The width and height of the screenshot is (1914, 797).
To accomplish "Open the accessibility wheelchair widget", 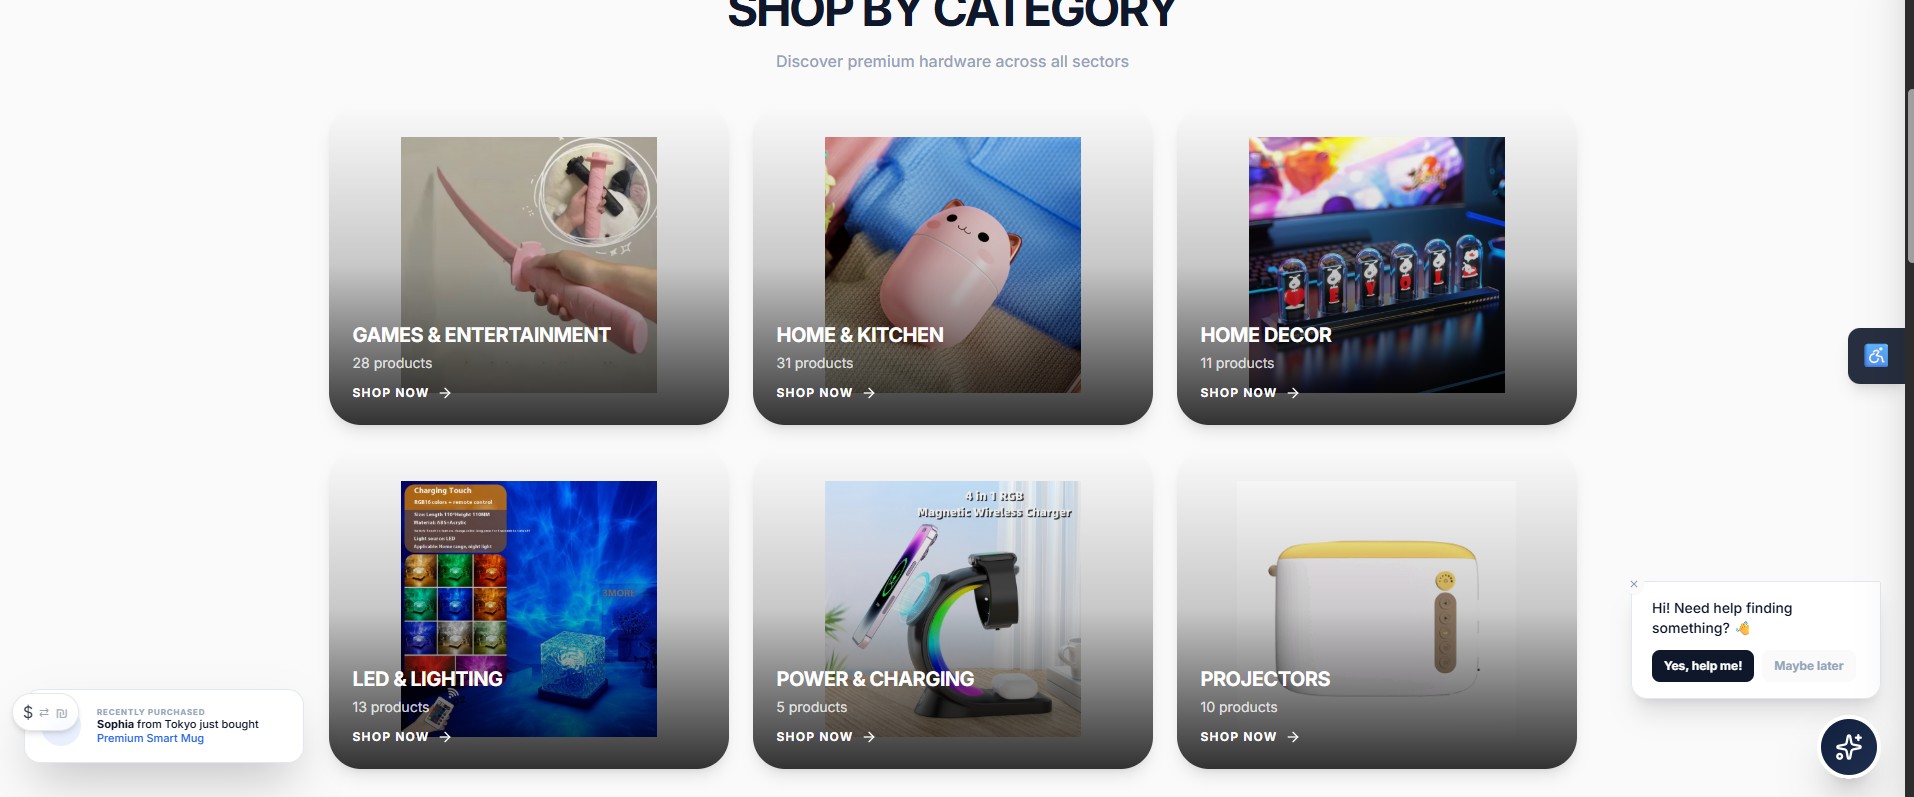I will click(x=1876, y=355).
